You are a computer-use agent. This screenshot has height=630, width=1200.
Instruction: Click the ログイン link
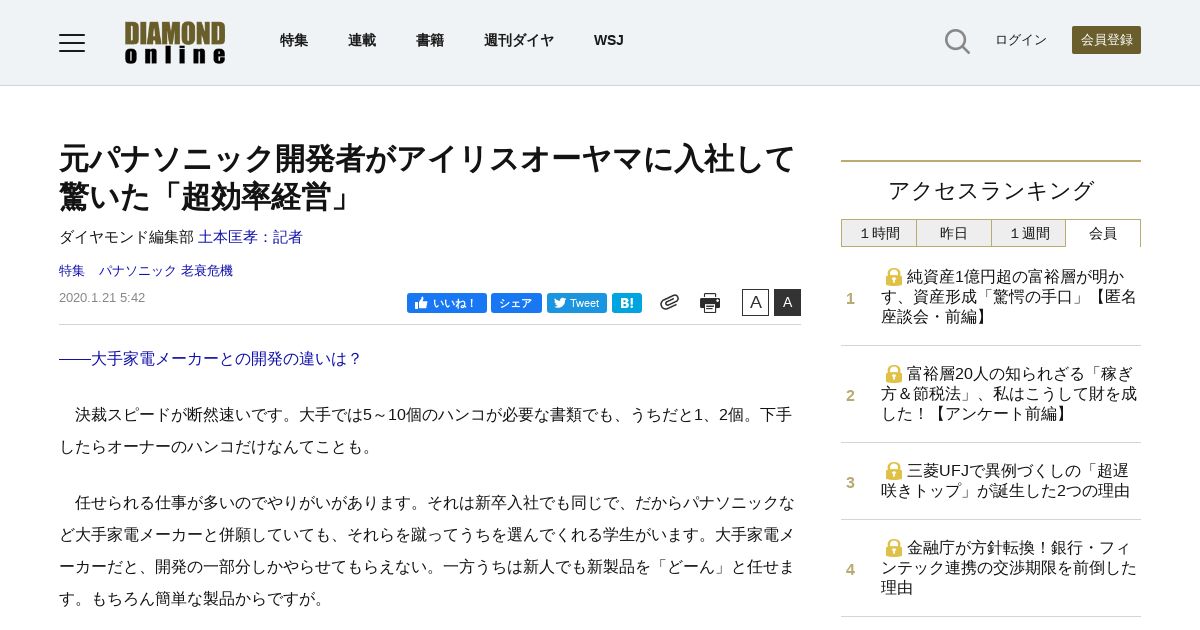[1021, 40]
